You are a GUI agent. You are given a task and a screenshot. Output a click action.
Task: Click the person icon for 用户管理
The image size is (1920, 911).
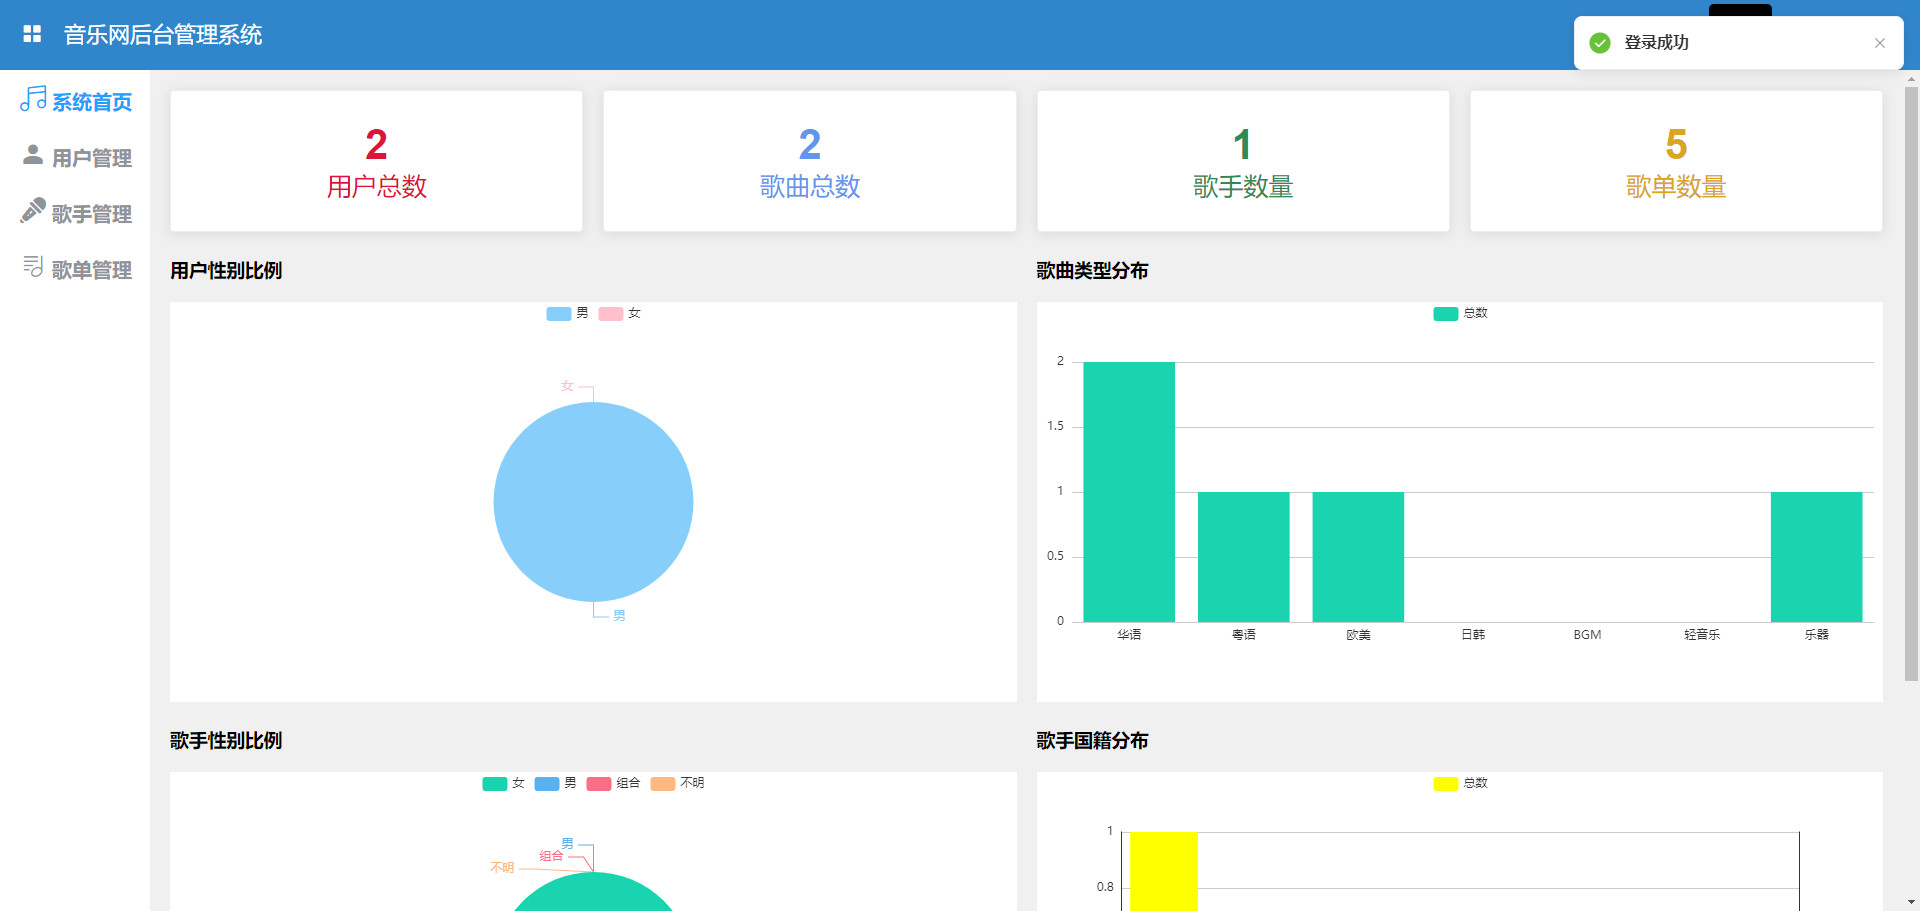pos(33,154)
